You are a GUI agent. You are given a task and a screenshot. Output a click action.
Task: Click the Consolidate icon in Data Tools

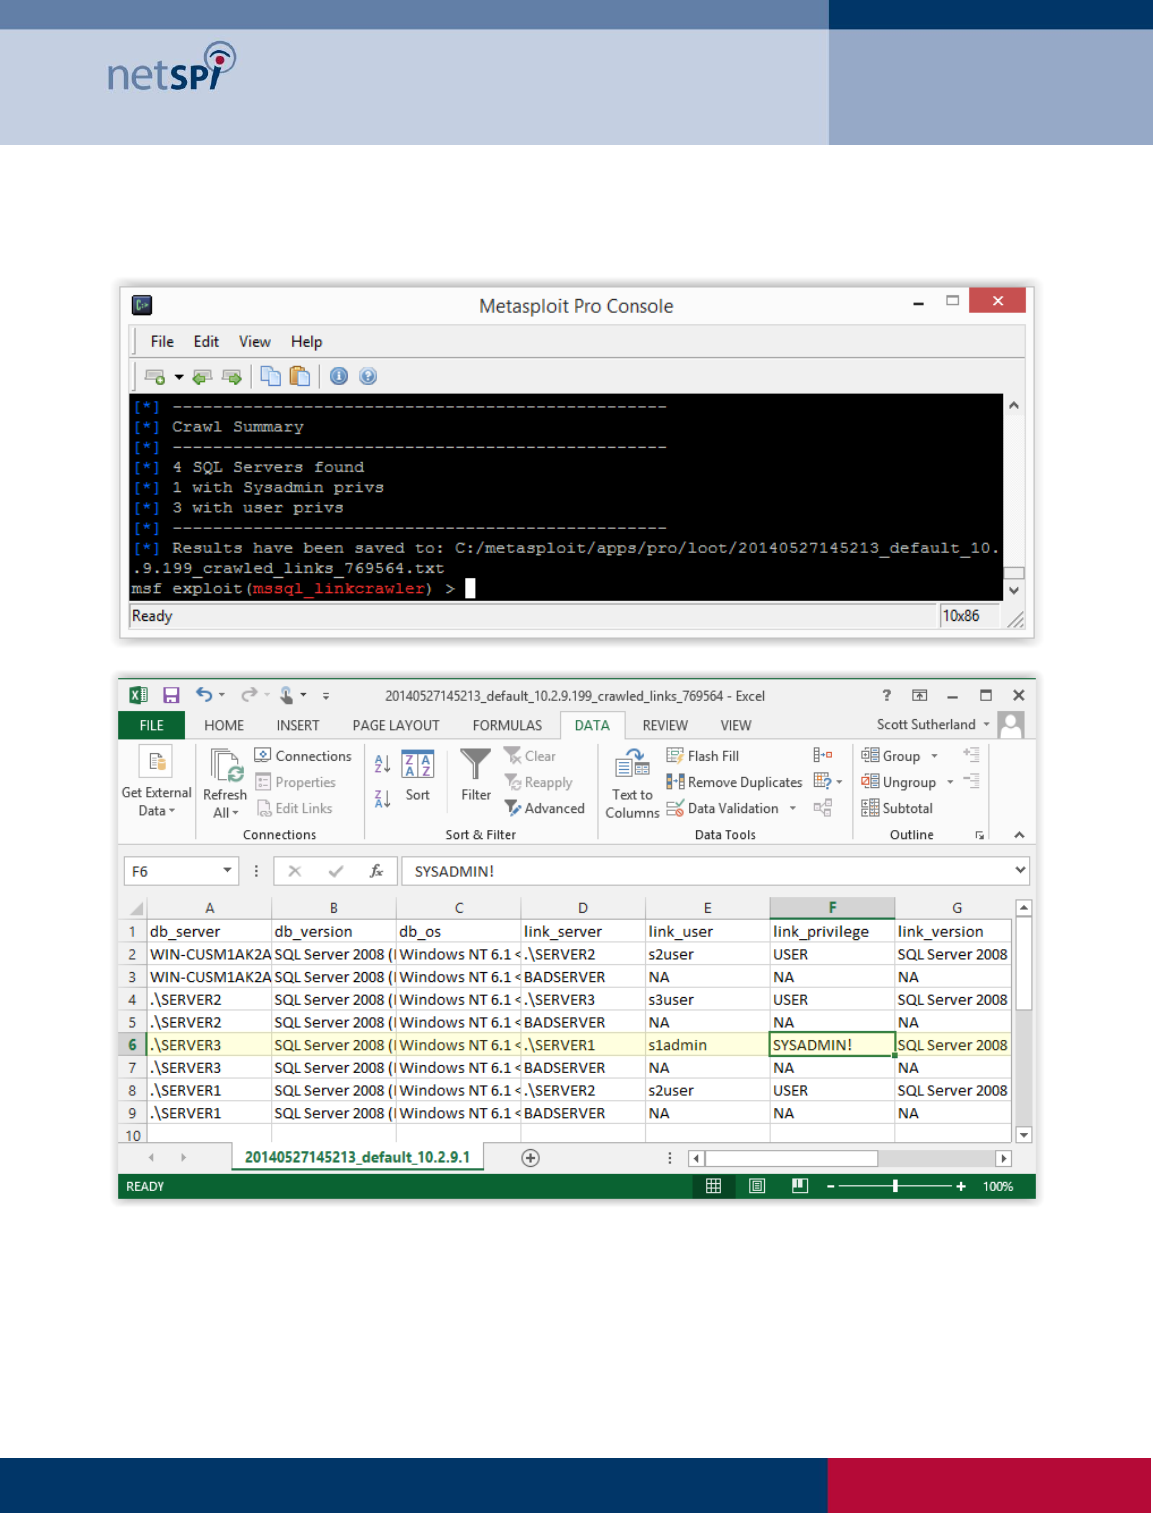[x=823, y=755]
